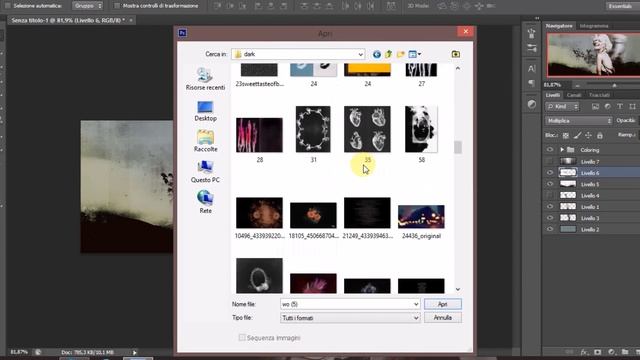Create a new folder in dark
The width and height of the screenshot is (640, 360).
tap(400, 54)
